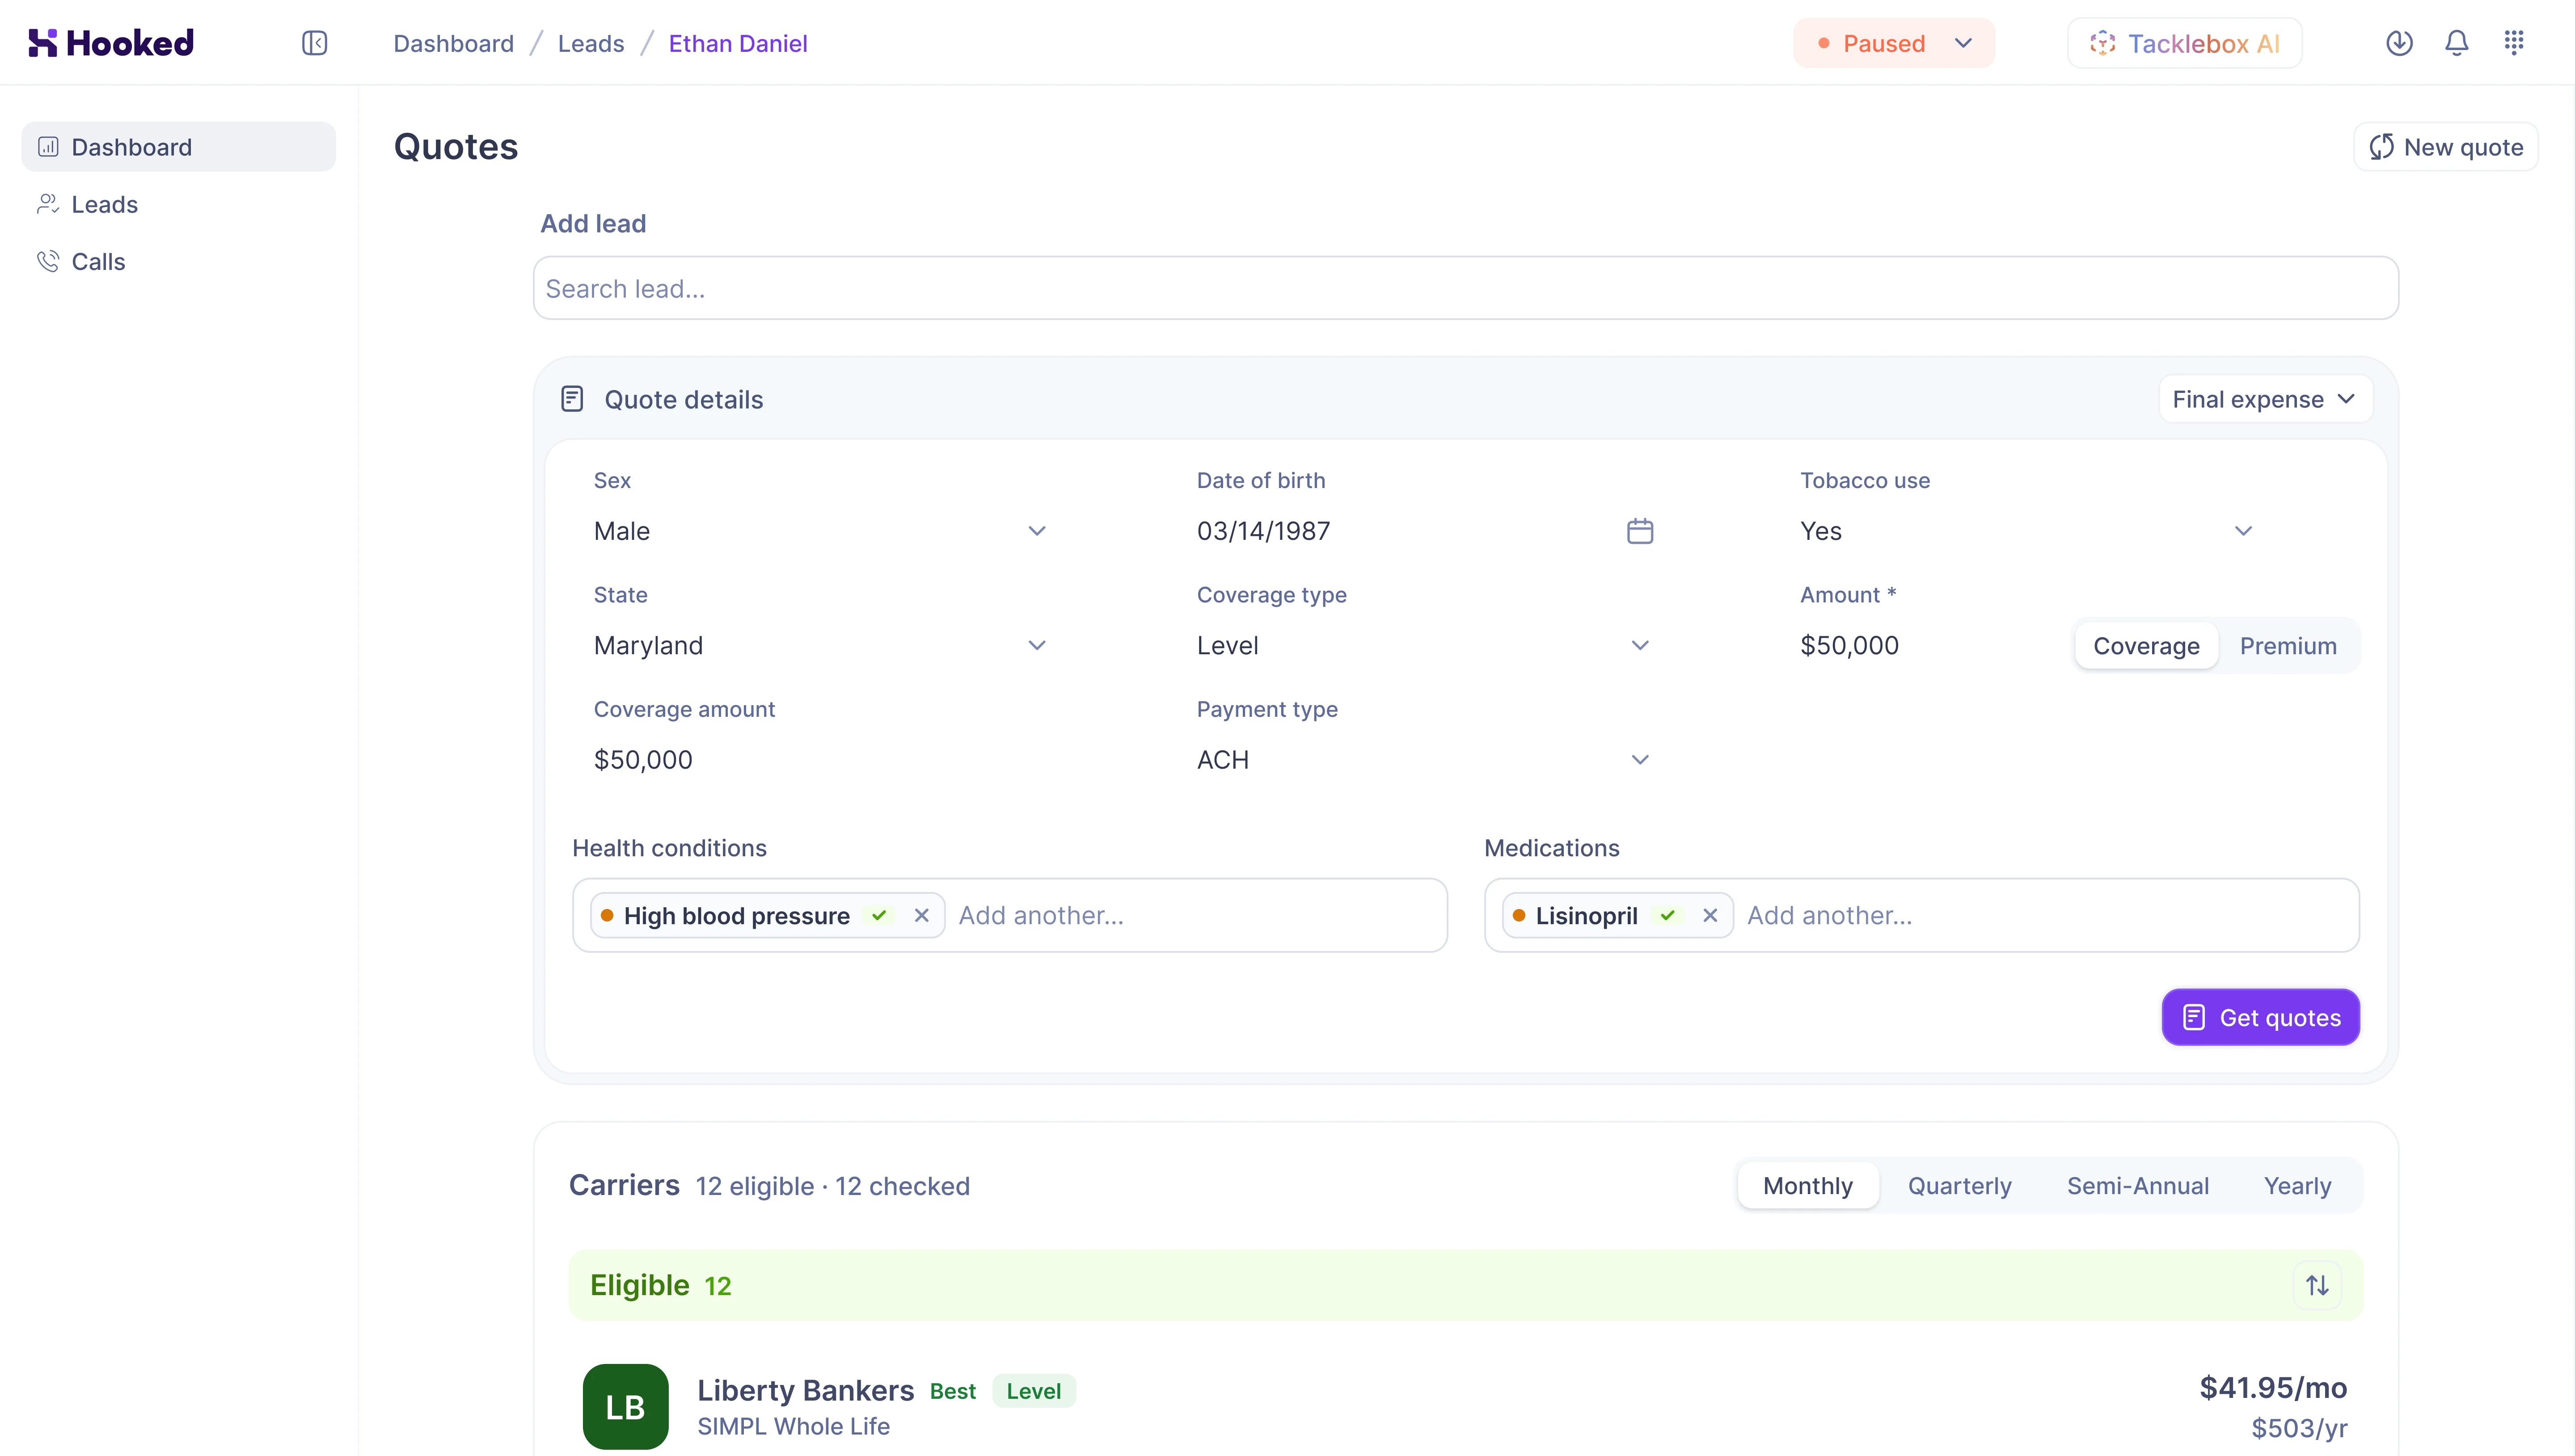Click the document icon in Get quotes

(x=2194, y=1017)
